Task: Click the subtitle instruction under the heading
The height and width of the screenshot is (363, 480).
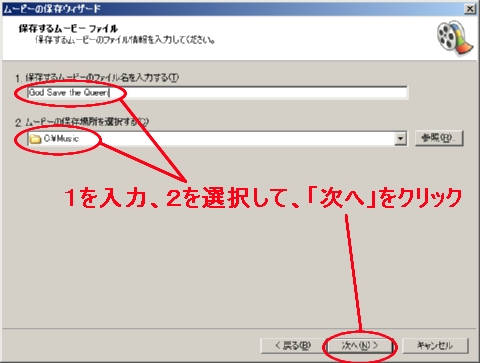Action: 125,40
